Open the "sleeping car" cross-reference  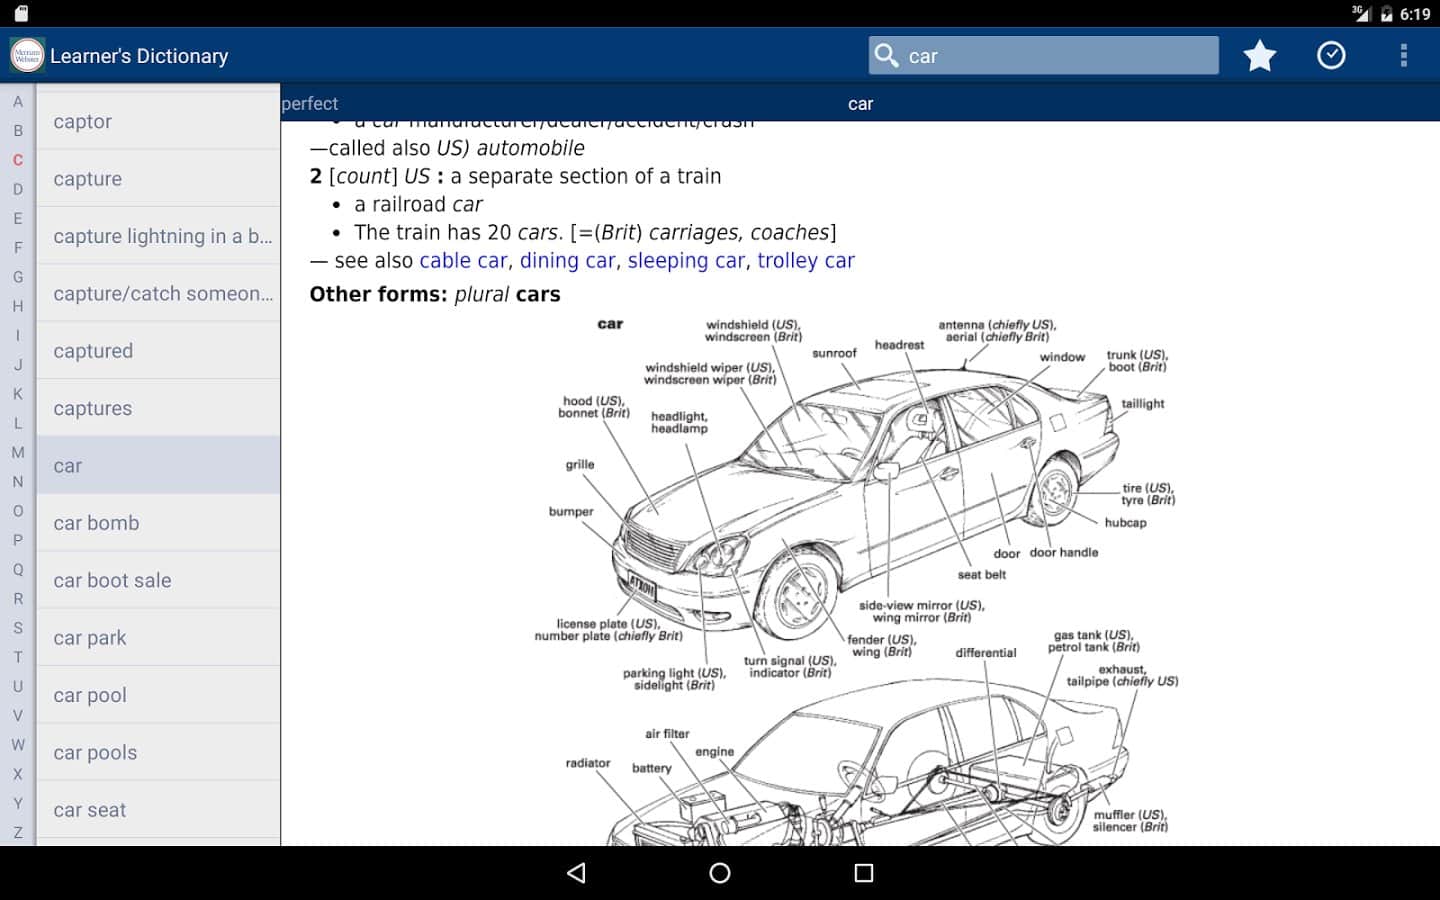pos(686,261)
